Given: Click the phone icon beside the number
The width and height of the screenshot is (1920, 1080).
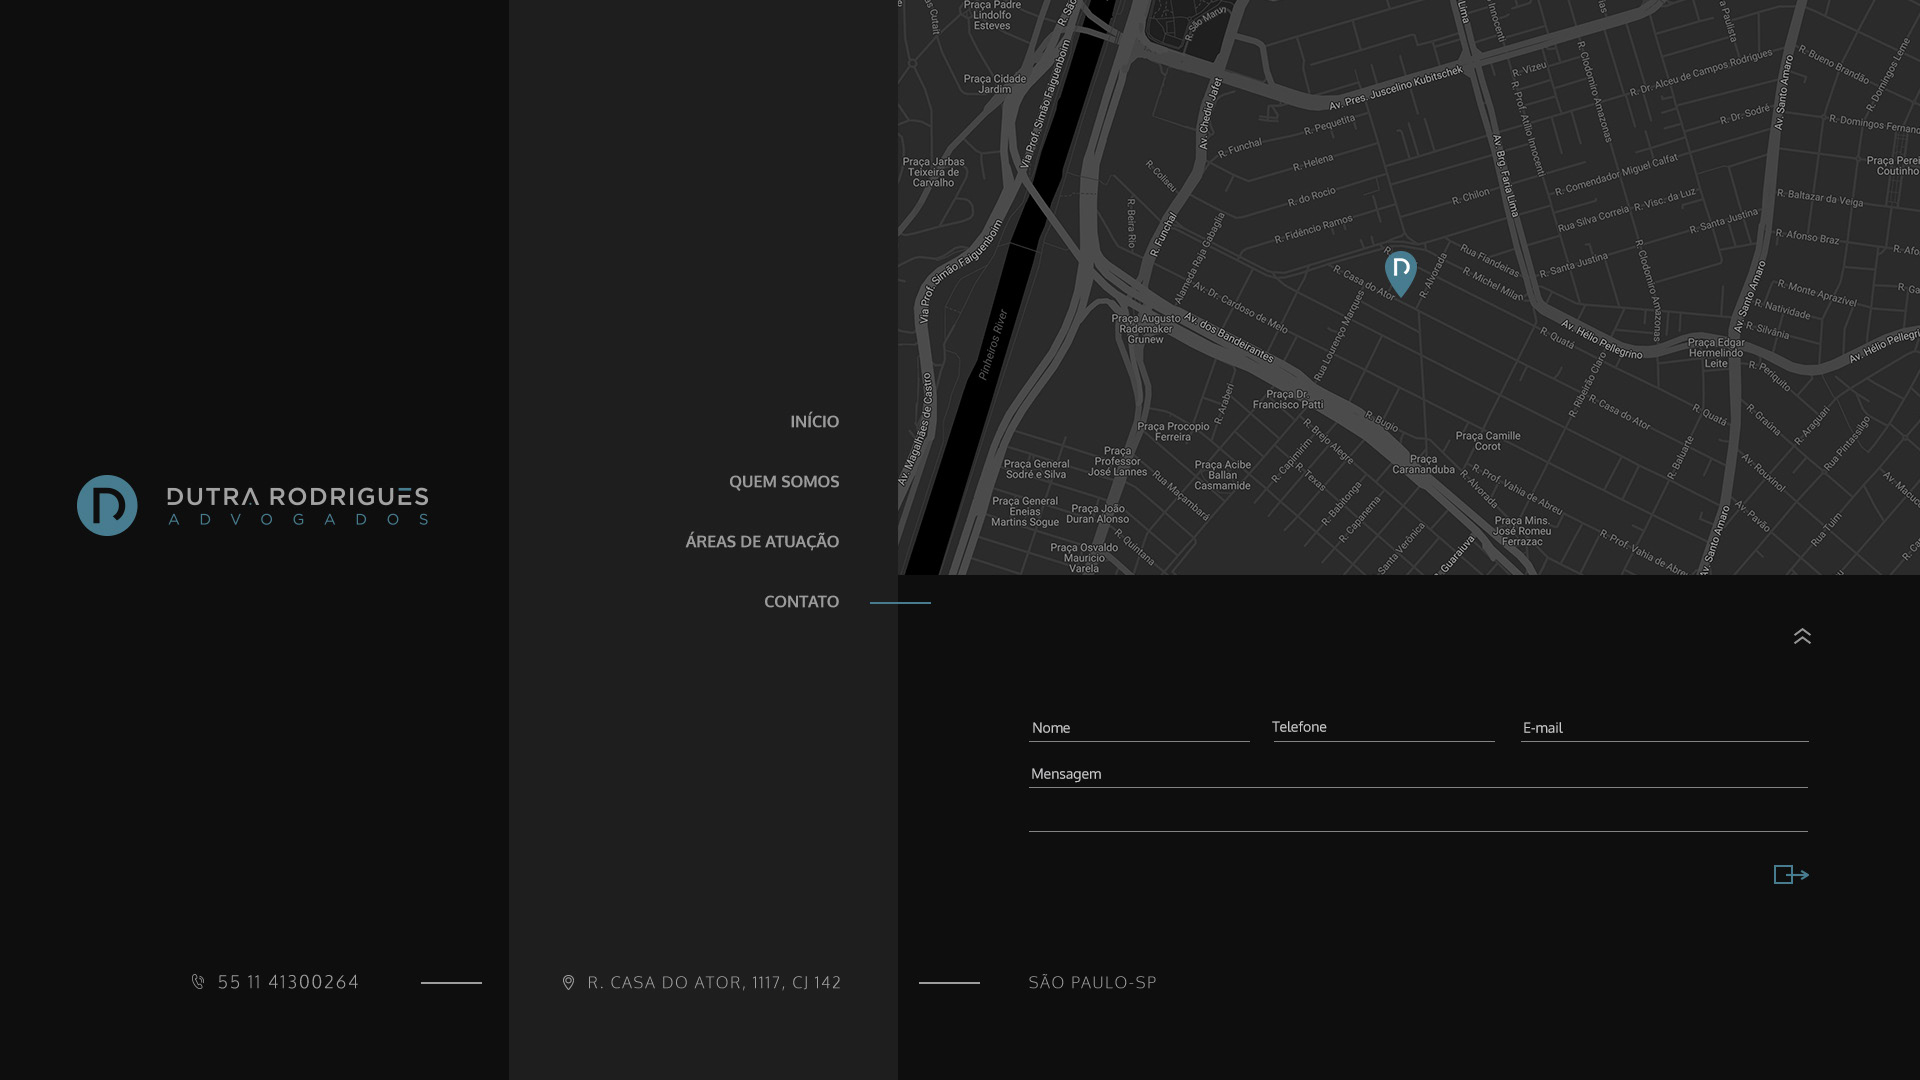Looking at the screenshot, I should [x=198, y=982].
